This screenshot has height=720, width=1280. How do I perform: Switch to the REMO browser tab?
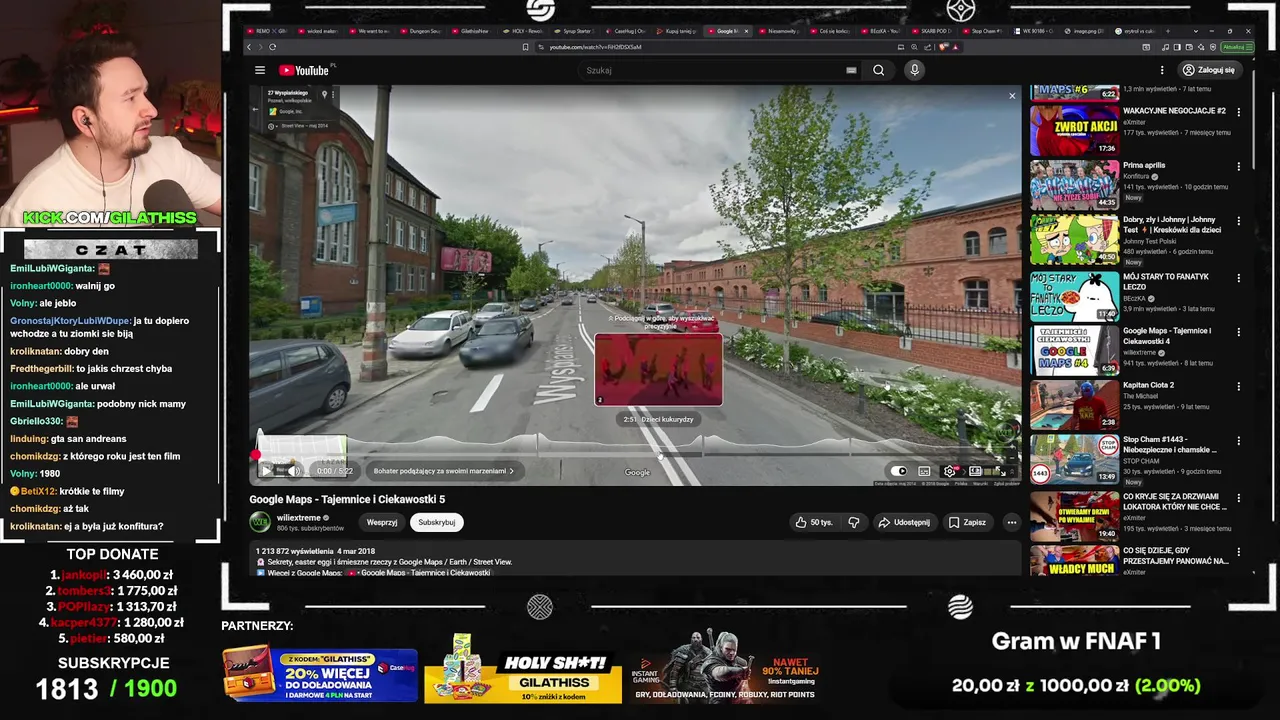pyautogui.click(x=267, y=31)
